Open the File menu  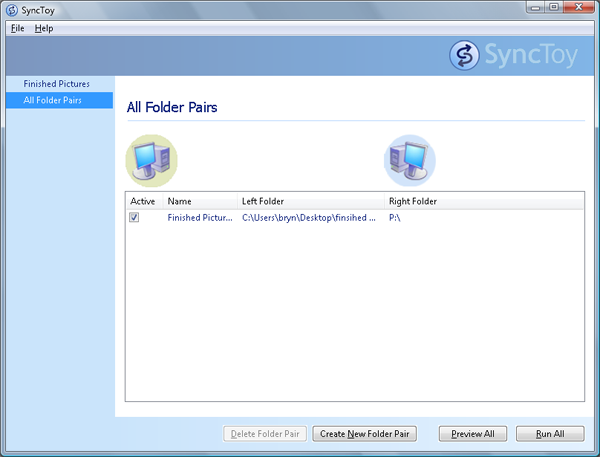click(18, 28)
